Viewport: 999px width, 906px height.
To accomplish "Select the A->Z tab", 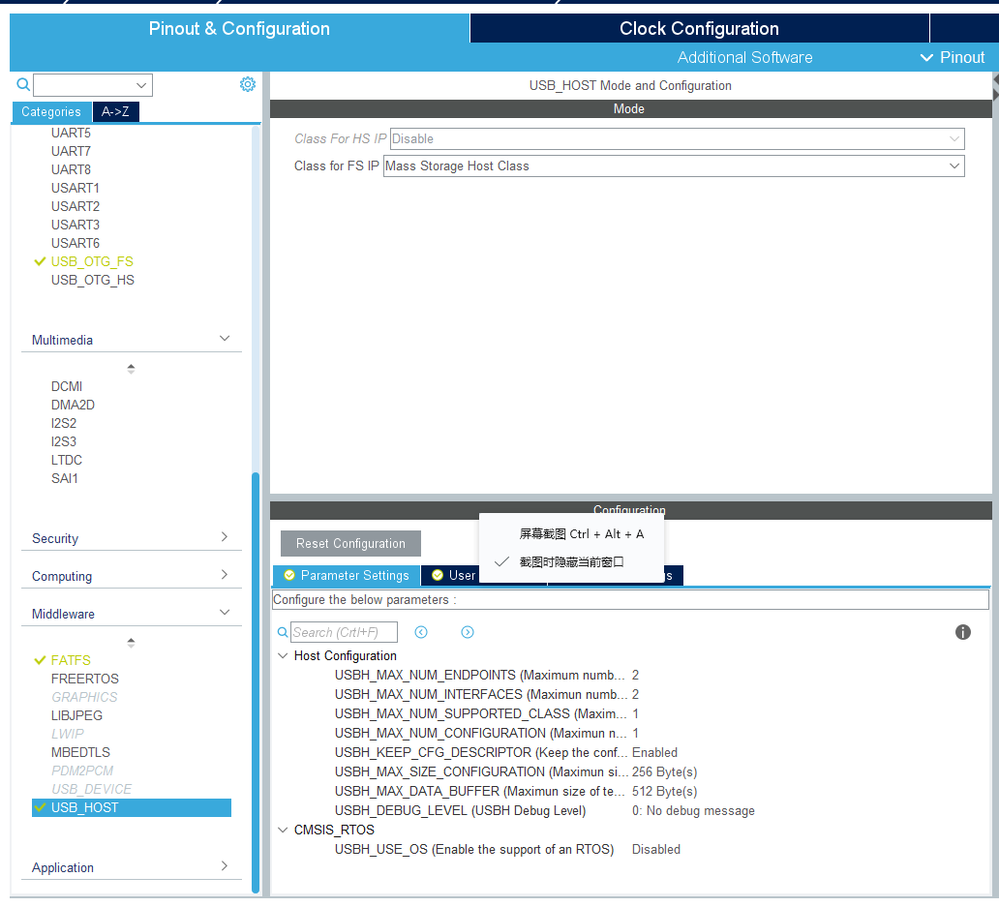I will coord(115,111).
